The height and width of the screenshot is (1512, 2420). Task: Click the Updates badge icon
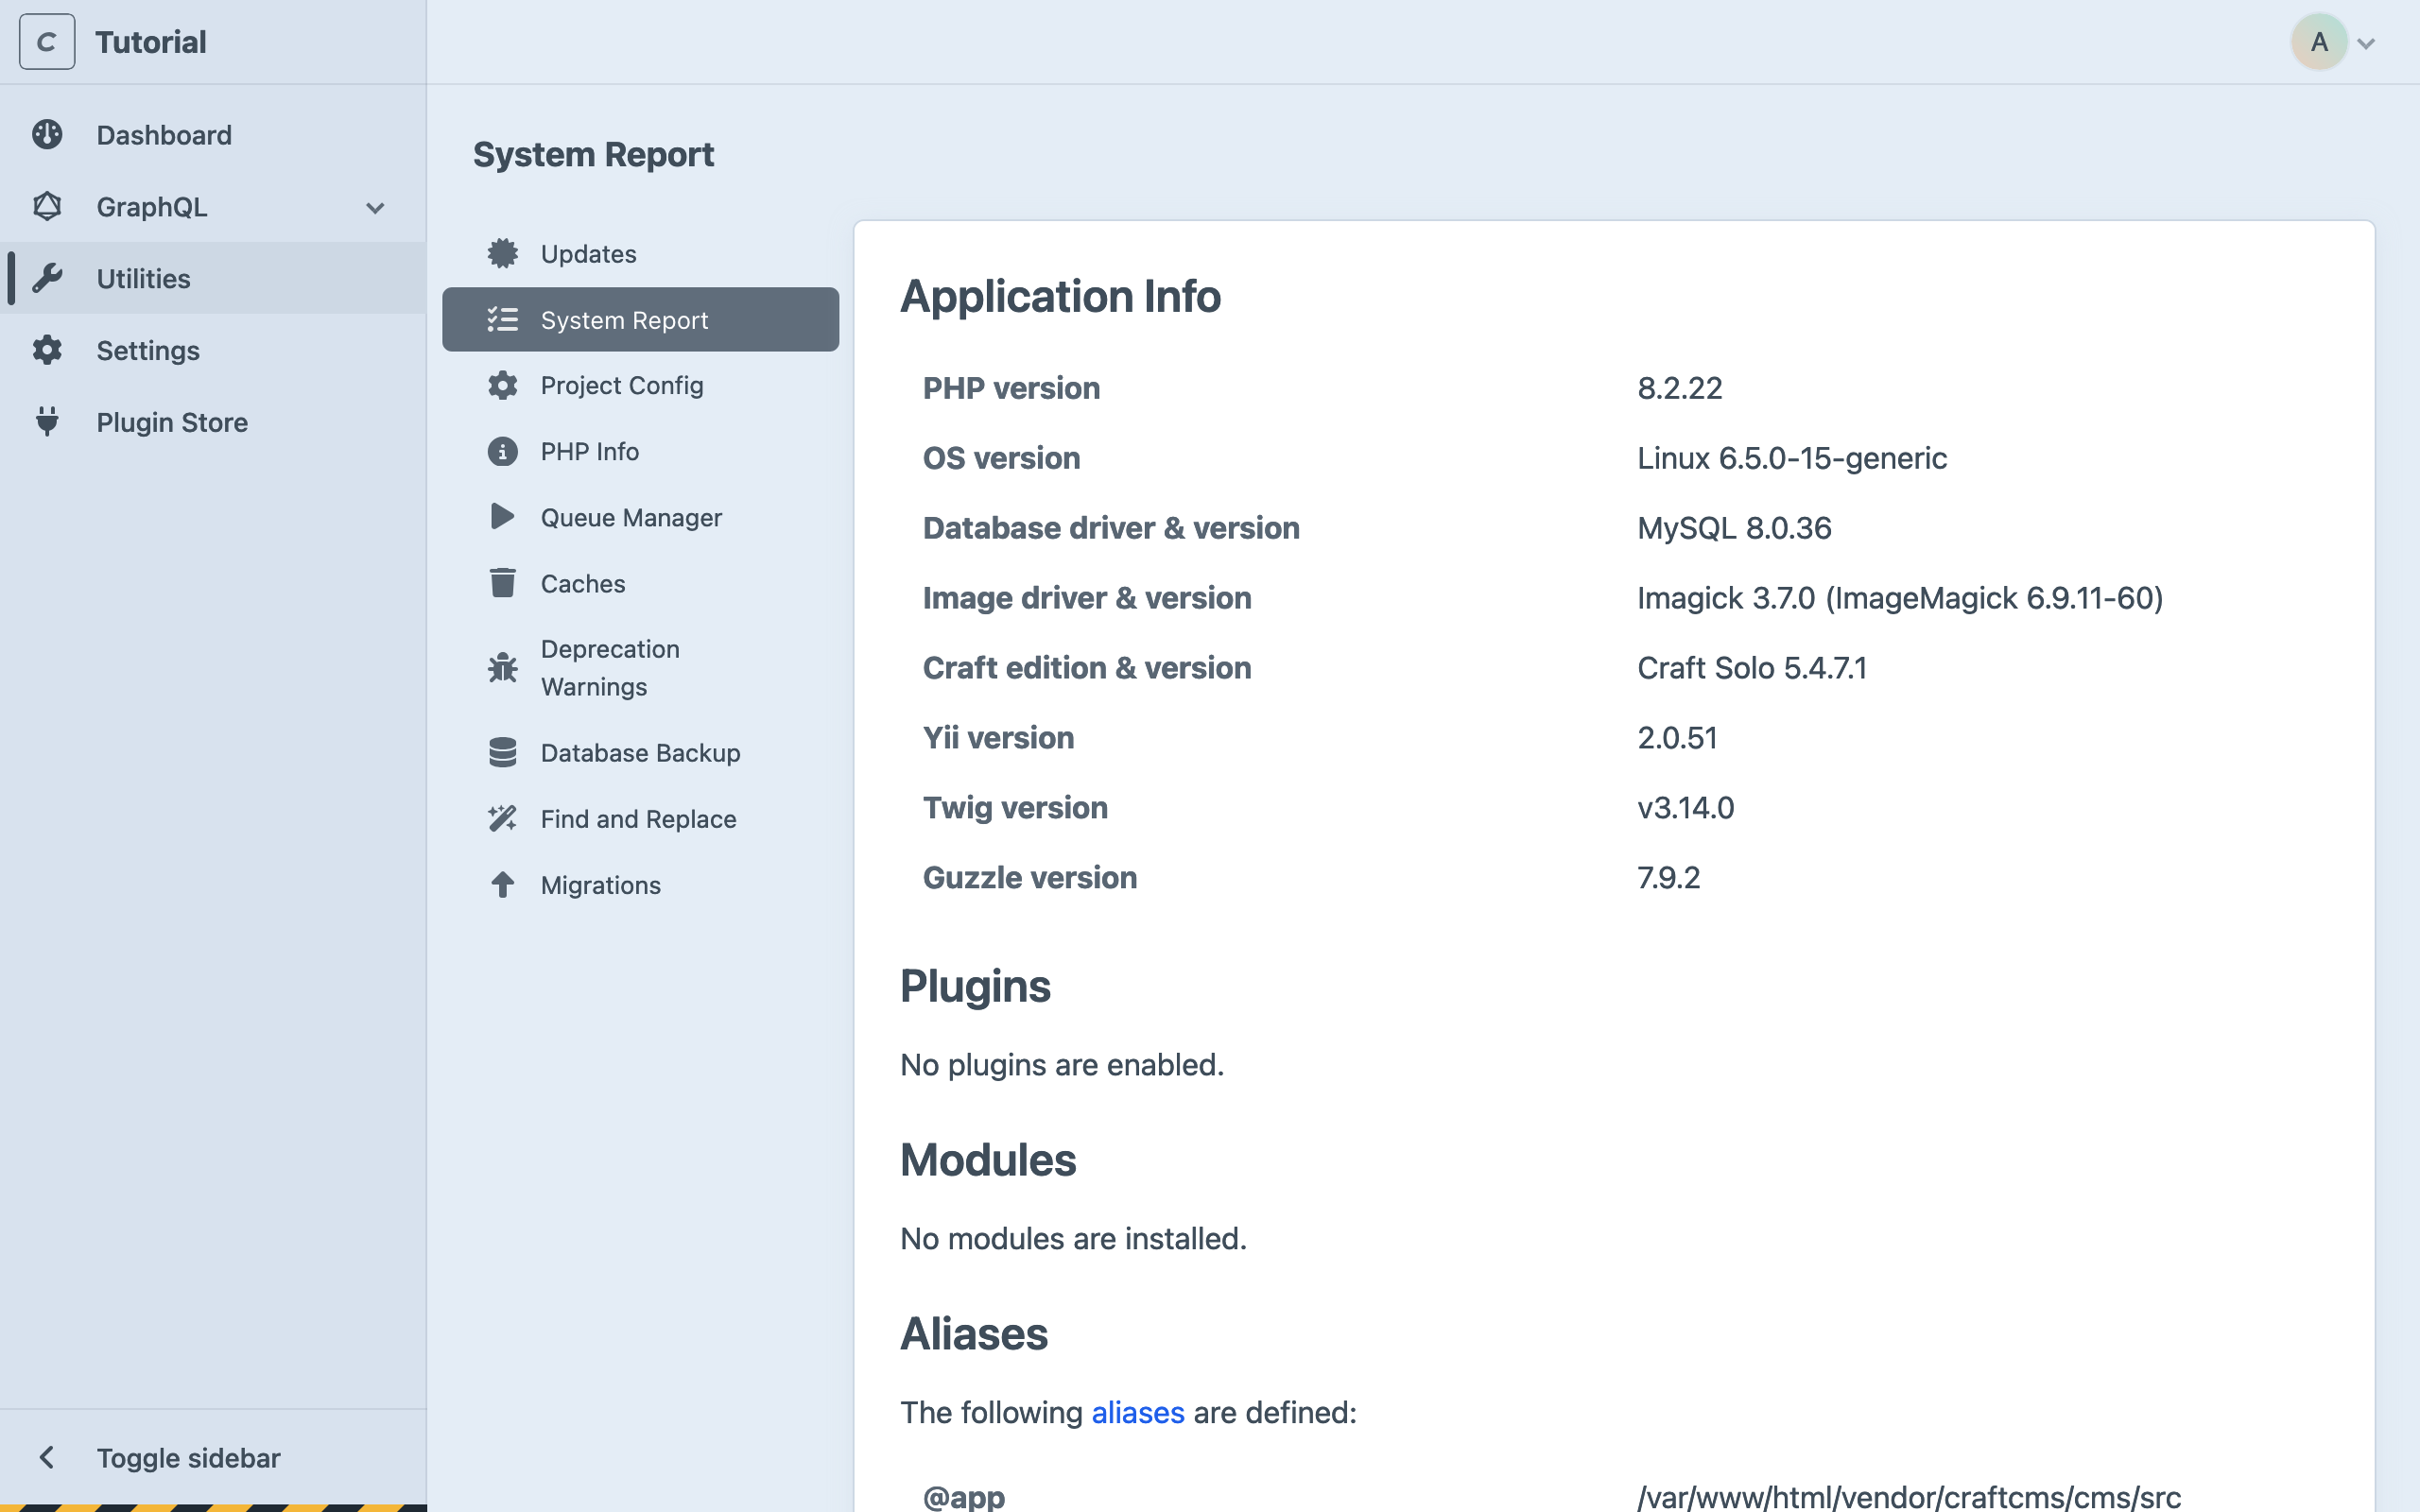502,253
